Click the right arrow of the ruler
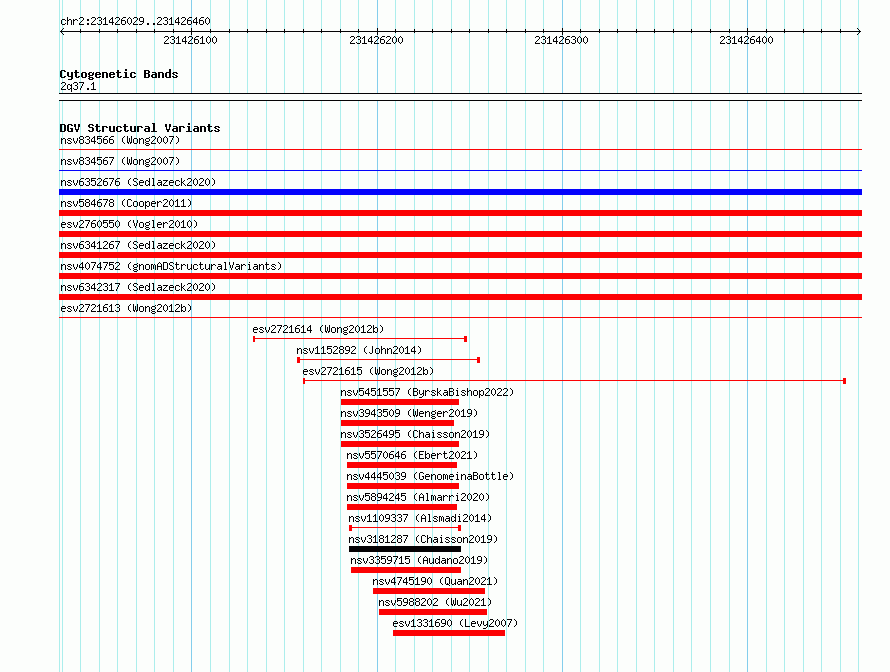The height and width of the screenshot is (672, 890). 859,31
